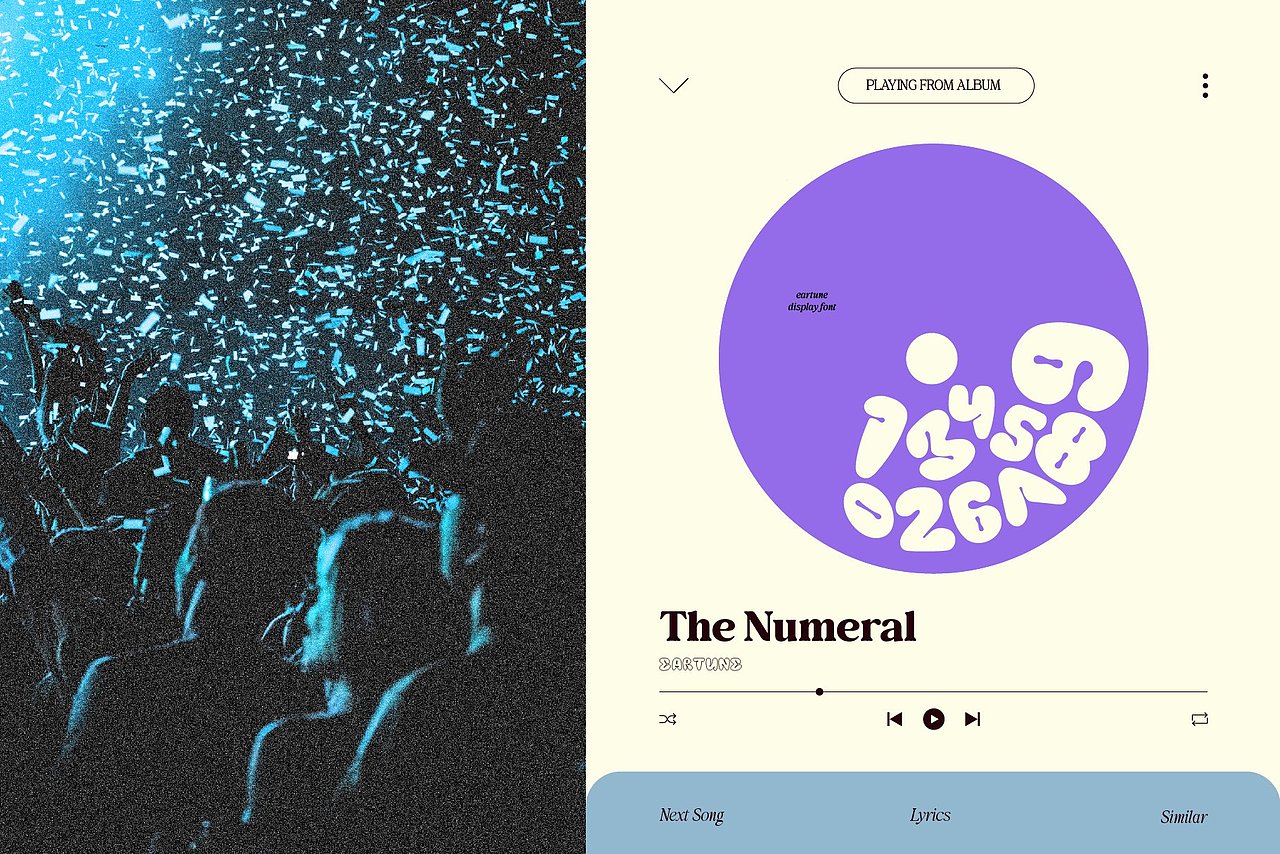Screen dimensions: 1280x854
Task: Select the purple circular album artwork
Action: click(x=933, y=358)
